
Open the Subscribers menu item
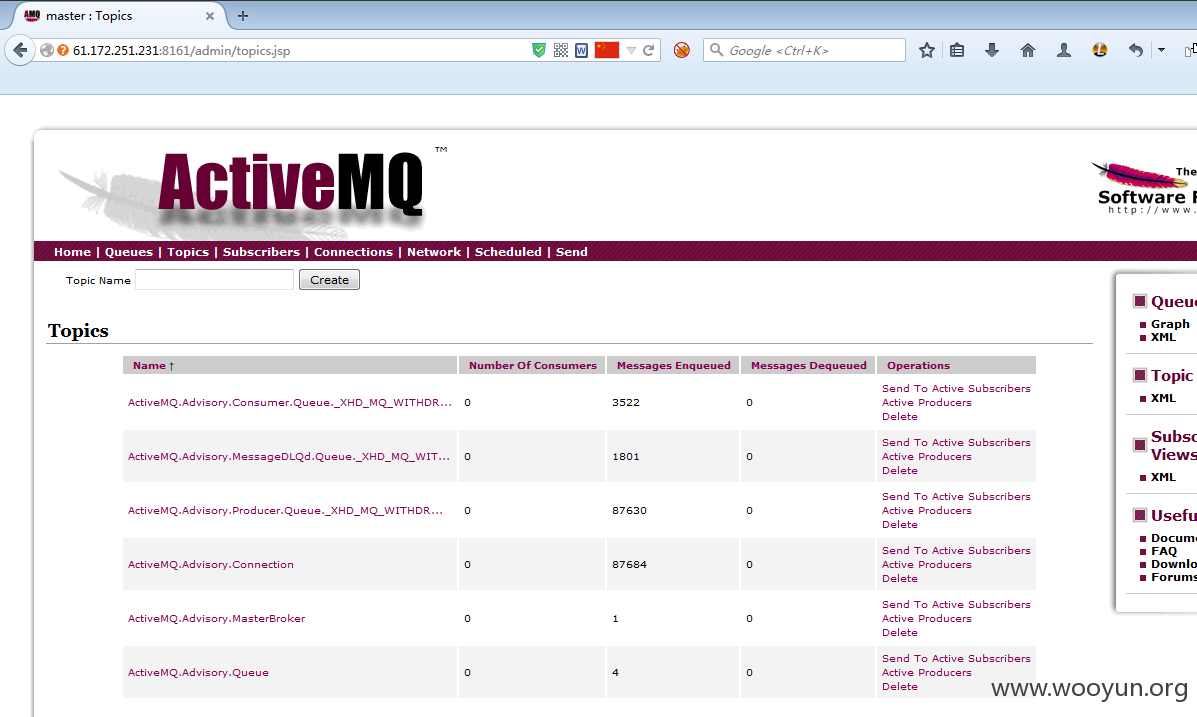pos(261,252)
